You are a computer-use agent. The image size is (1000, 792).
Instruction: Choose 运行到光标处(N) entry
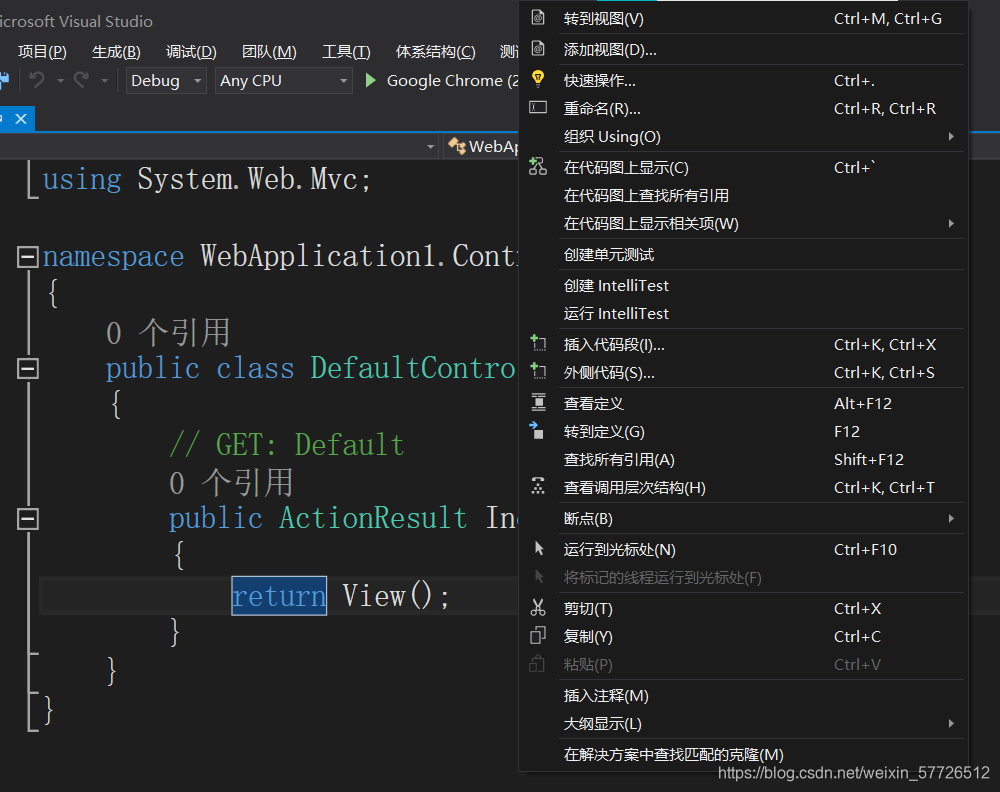coord(744,549)
